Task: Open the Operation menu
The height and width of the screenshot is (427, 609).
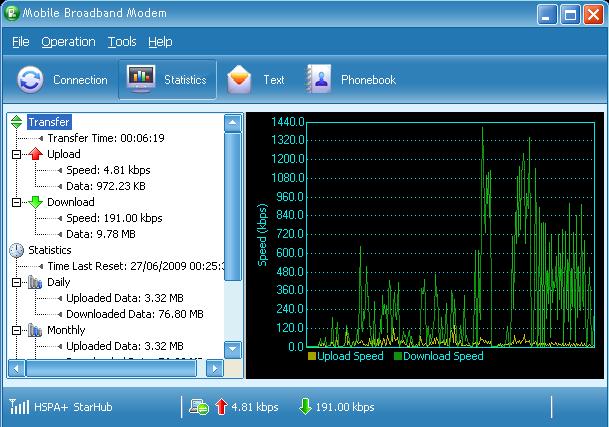Action: 68,42
